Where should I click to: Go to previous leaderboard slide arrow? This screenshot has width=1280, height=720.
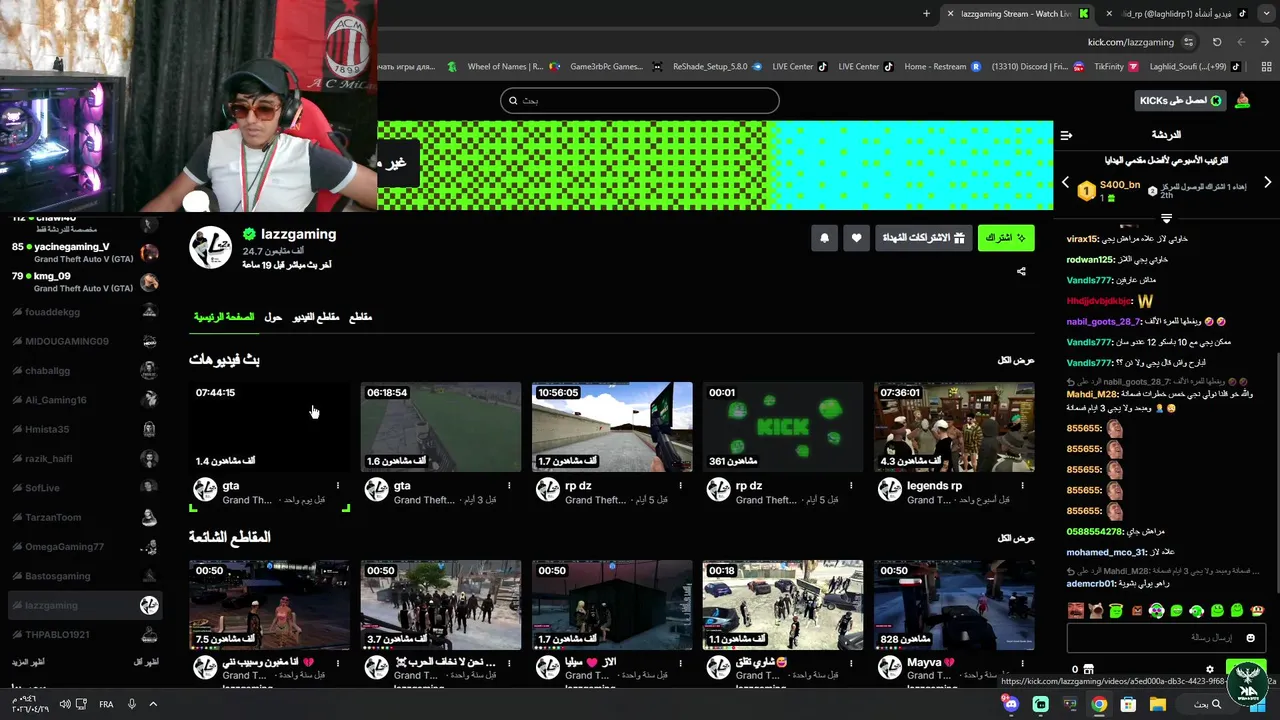pos(1065,182)
